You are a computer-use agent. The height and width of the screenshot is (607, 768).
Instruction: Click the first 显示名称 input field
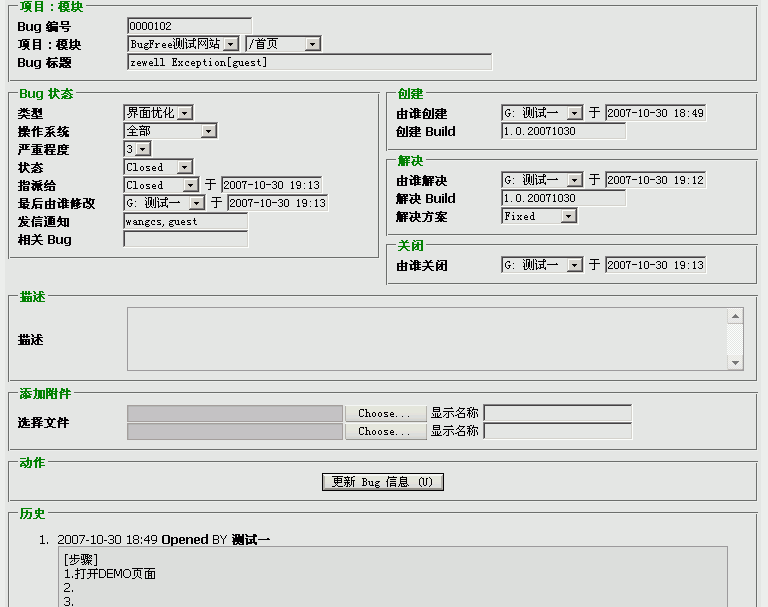557,413
